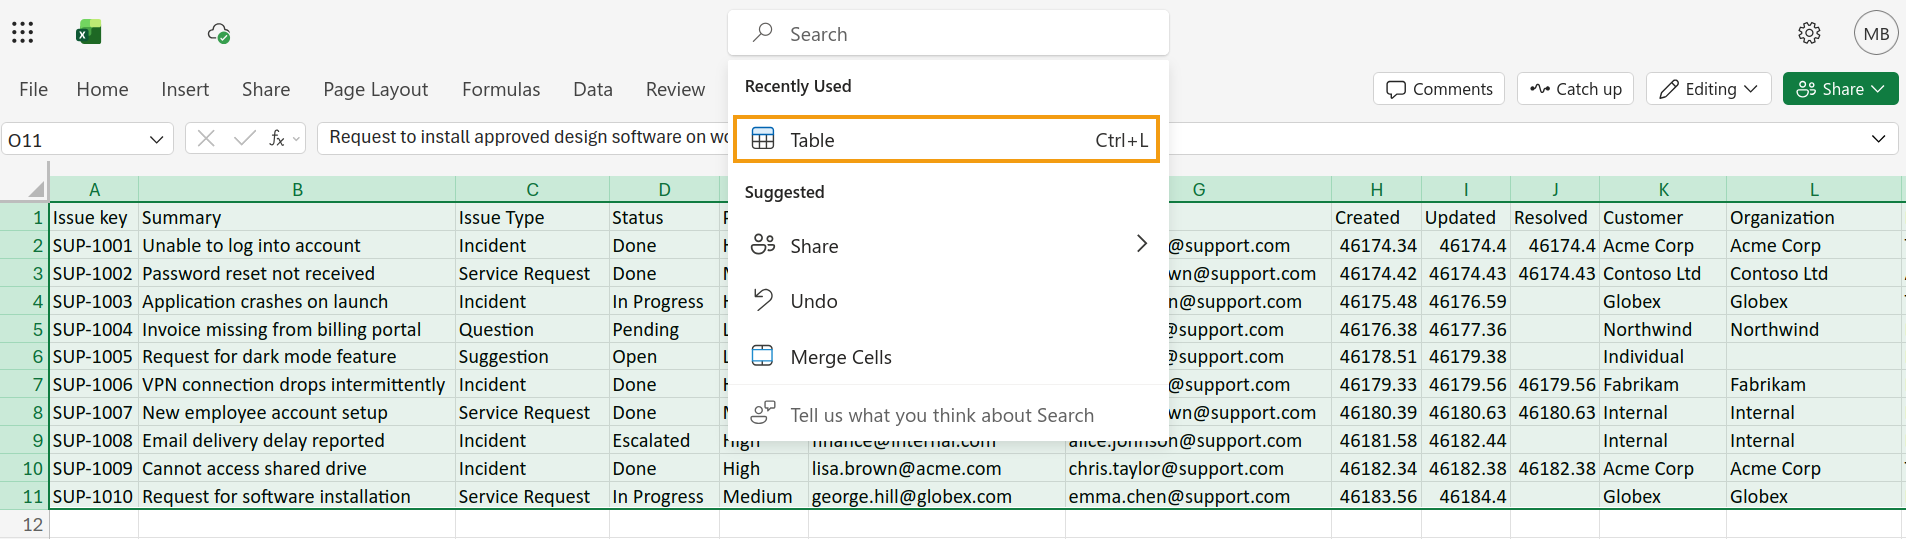This screenshot has height=539, width=1906.
Task: Open the app launcher grid
Action: pyautogui.click(x=23, y=33)
